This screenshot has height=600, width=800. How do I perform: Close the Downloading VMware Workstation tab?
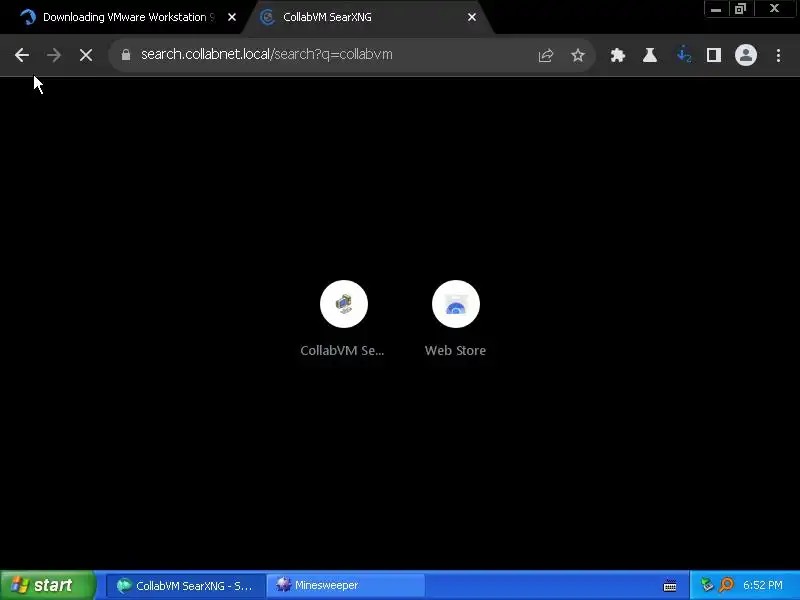232,17
